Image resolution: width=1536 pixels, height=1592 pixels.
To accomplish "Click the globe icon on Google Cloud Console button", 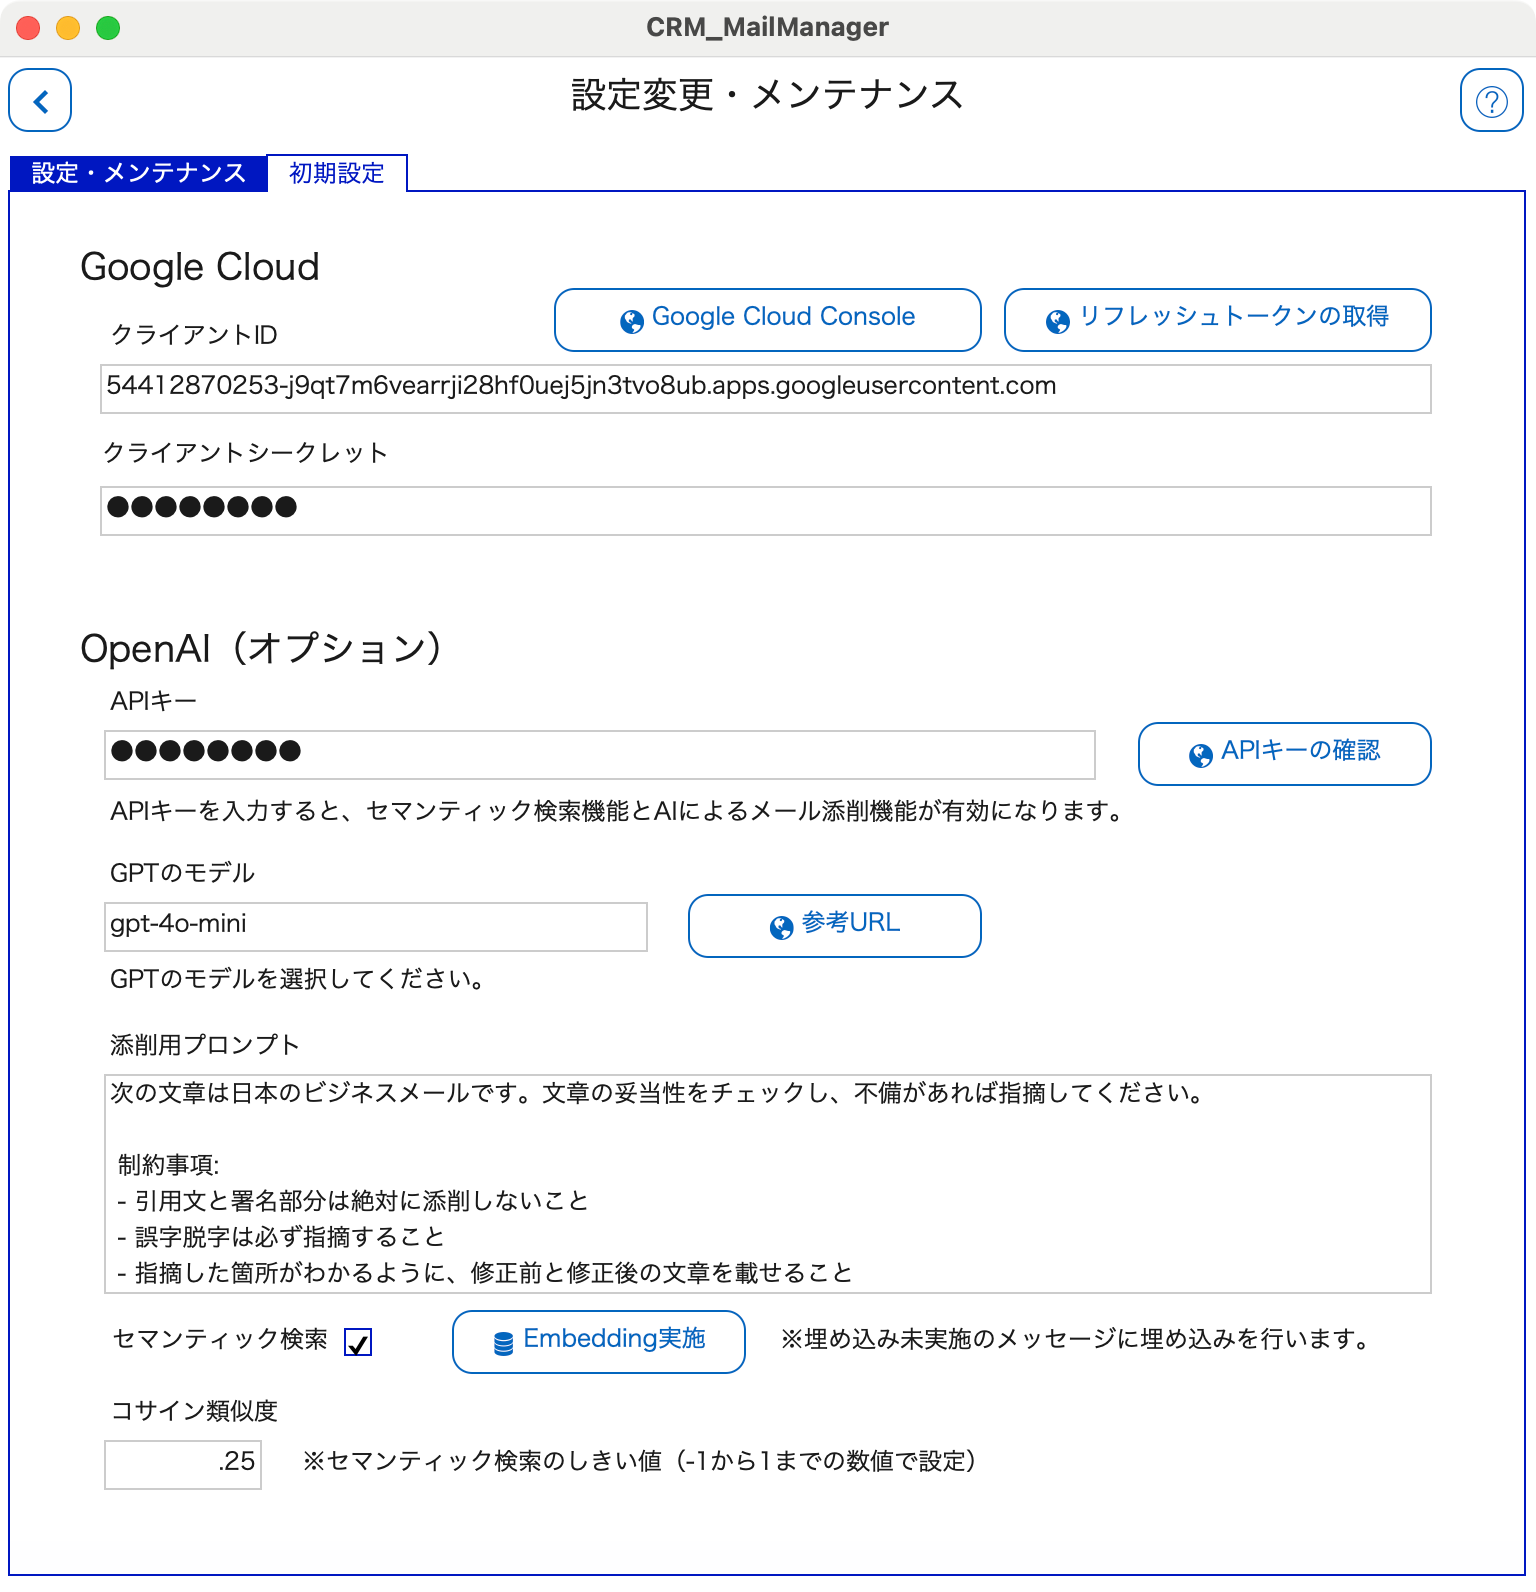I will click(x=632, y=321).
